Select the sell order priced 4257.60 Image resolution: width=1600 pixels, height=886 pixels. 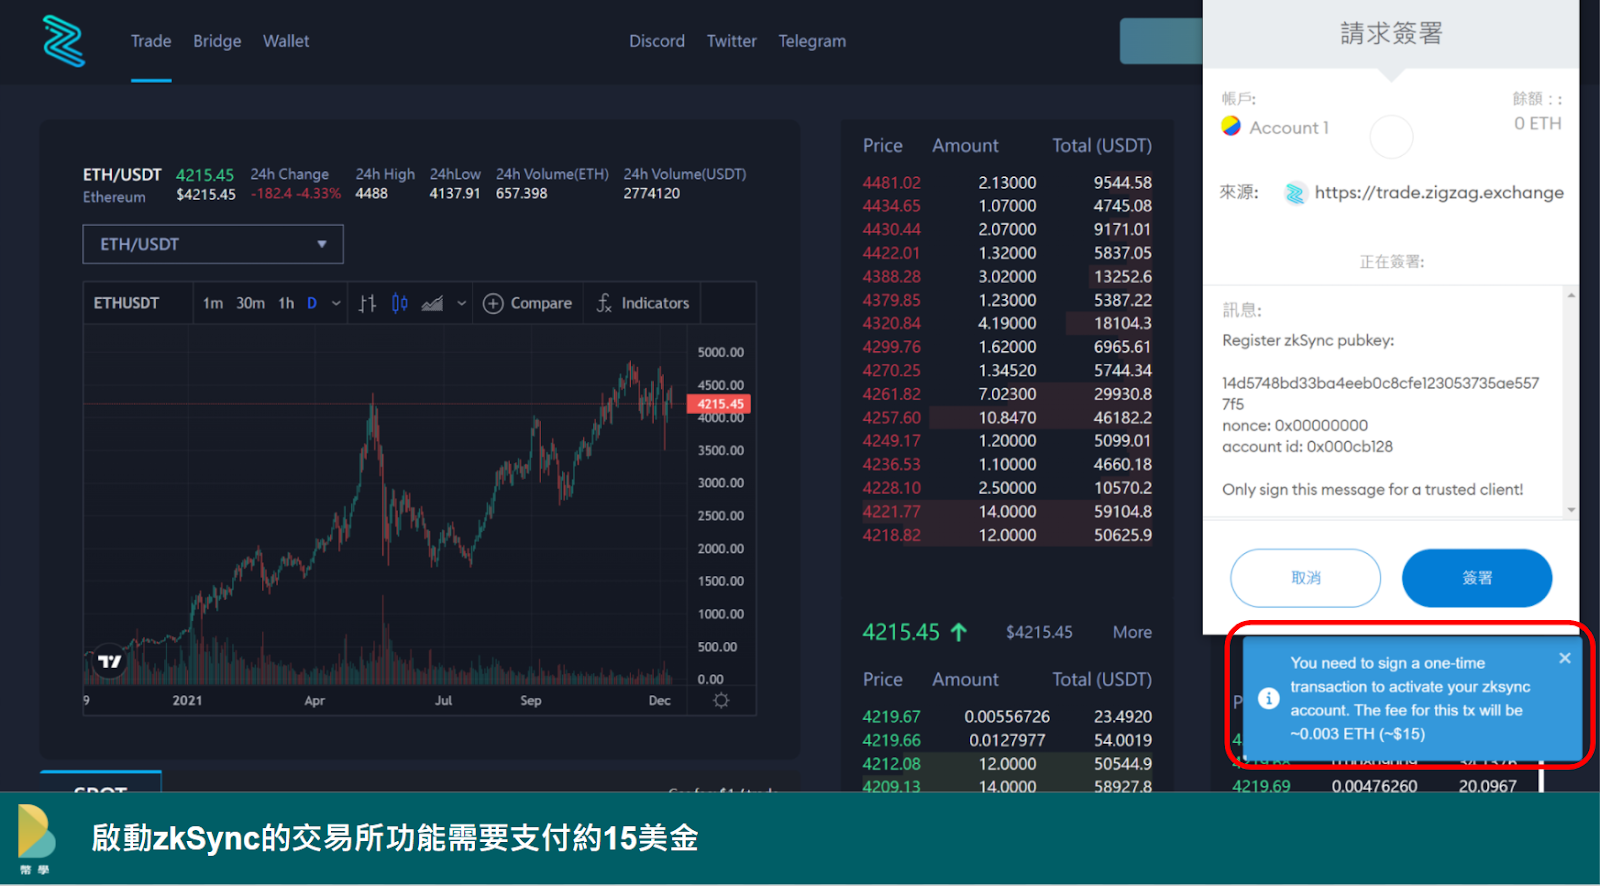point(1007,417)
